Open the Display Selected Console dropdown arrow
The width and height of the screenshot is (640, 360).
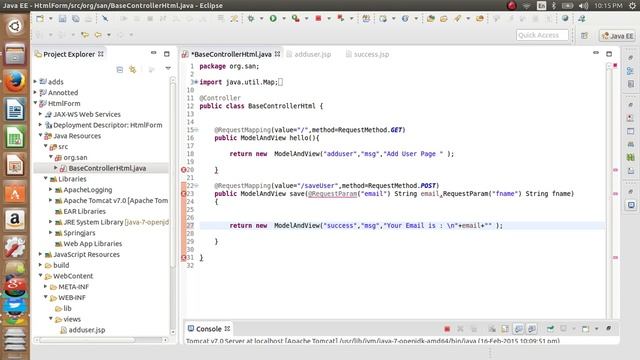point(573,329)
